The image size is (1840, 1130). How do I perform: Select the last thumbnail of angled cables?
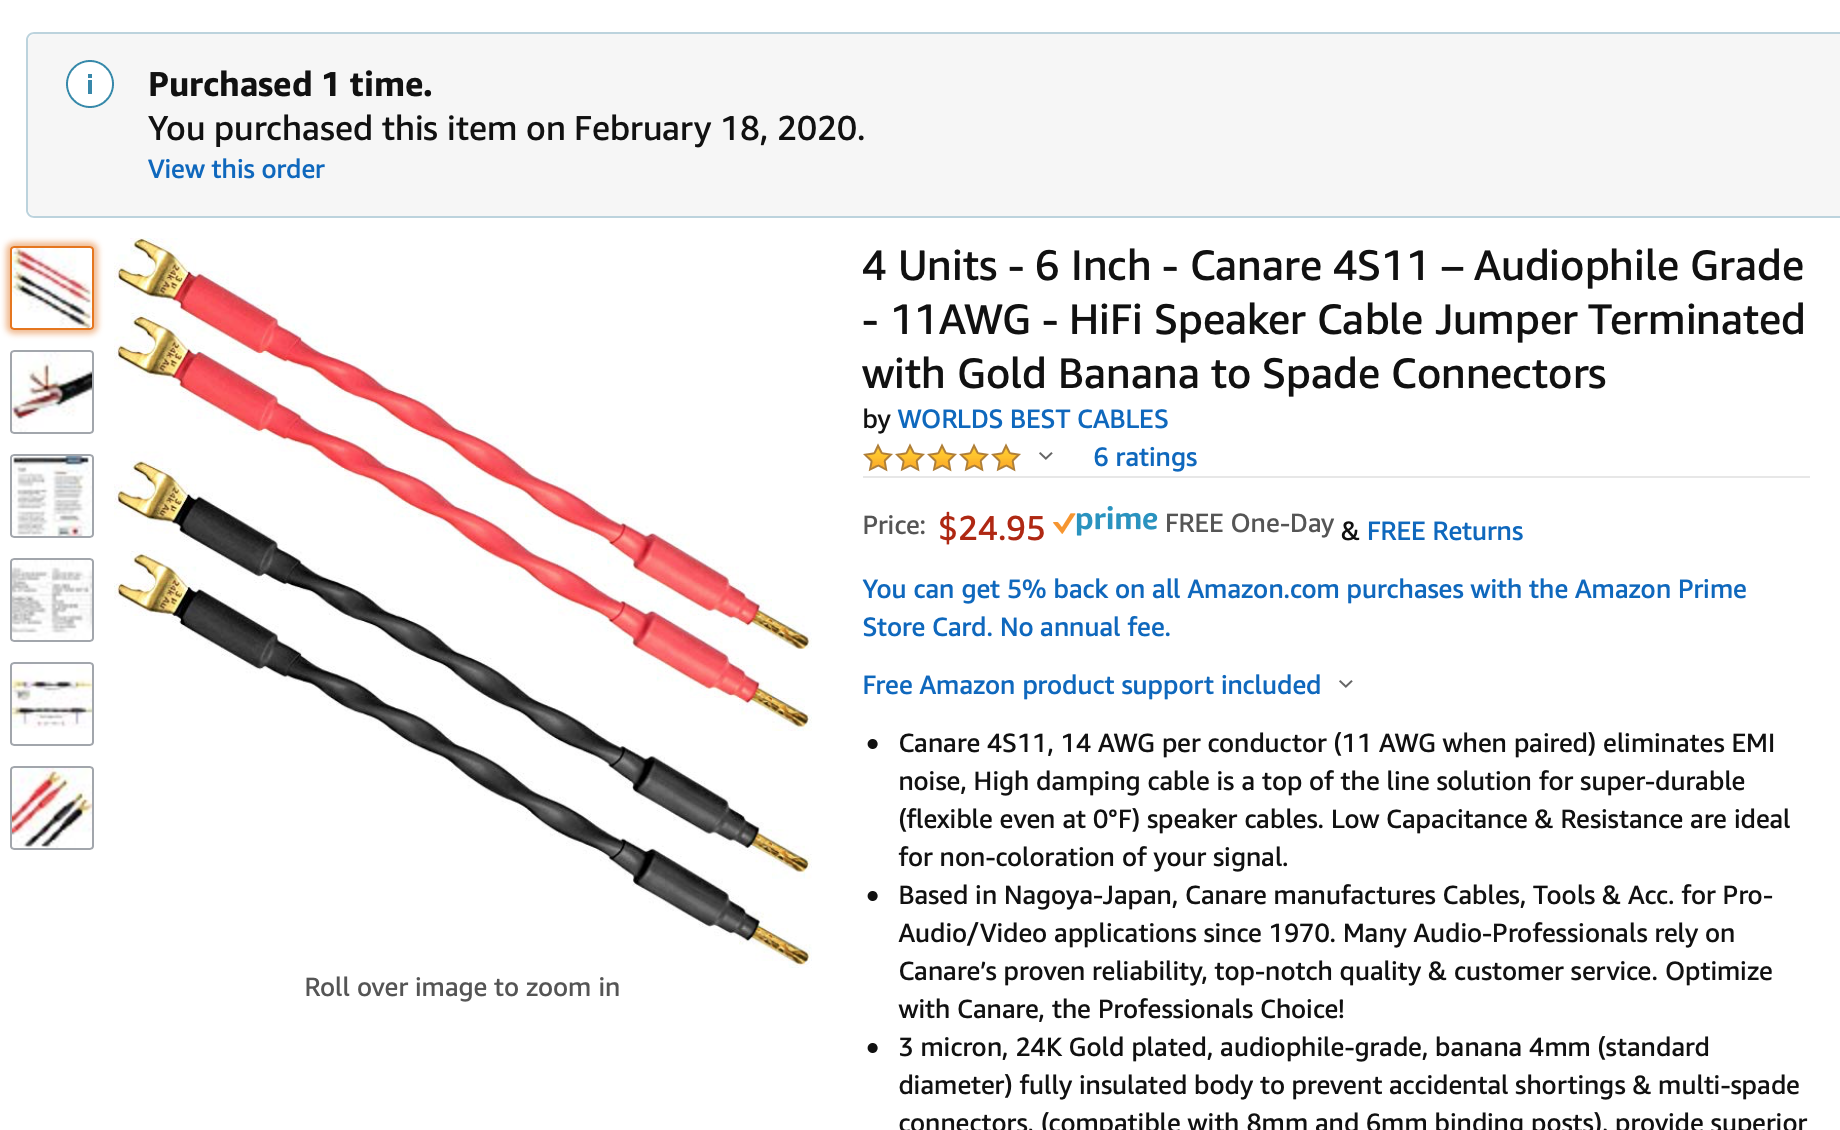[52, 808]
